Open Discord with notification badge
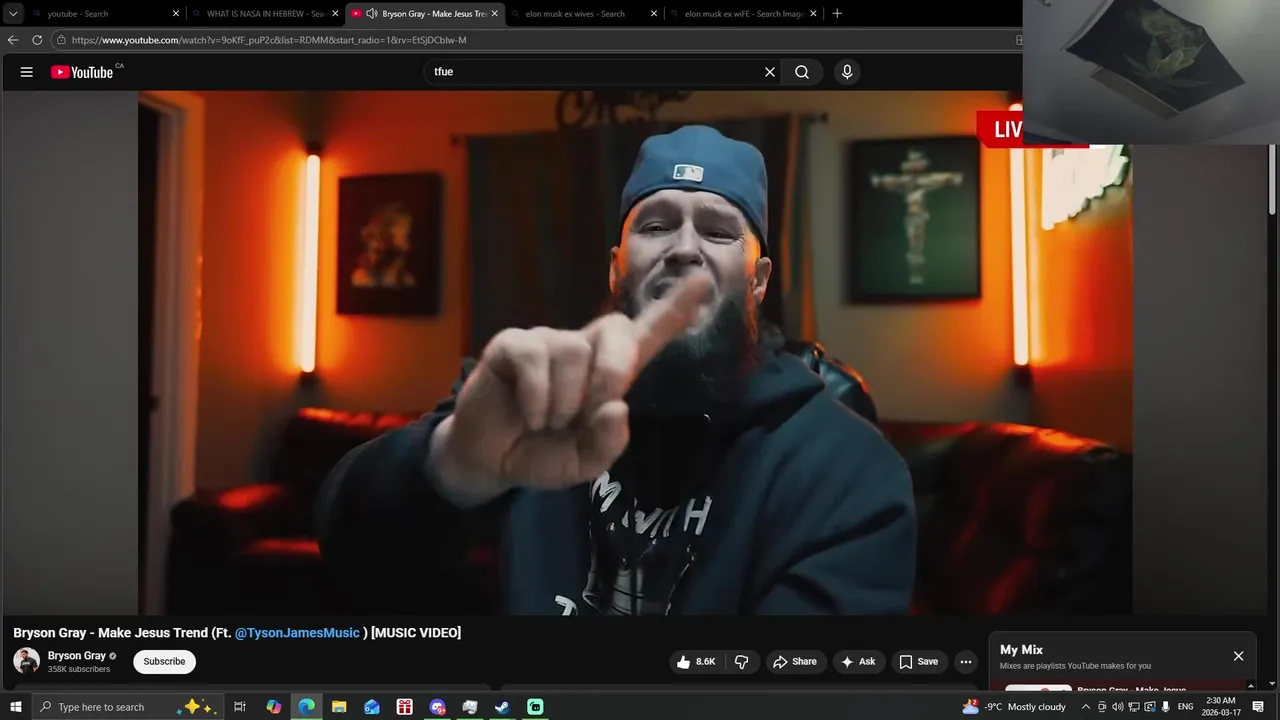Viewport: 1280px width, 720px height. click(x=437, y=707)
